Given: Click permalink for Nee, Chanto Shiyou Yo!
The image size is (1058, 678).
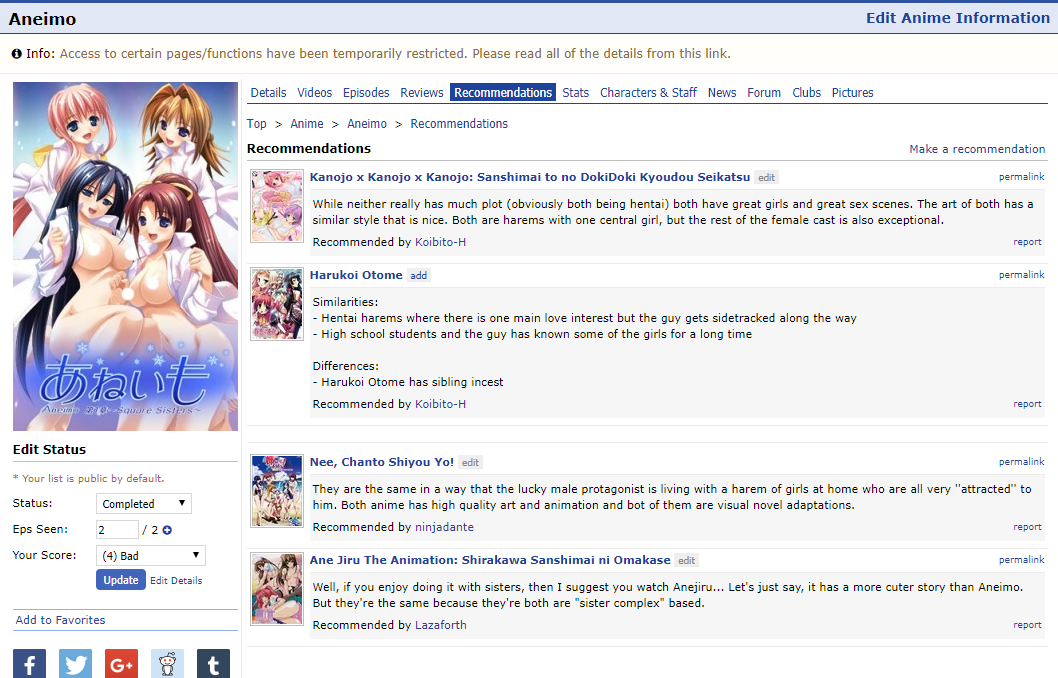Looking at the screenshot, I should pos(1022,461).
